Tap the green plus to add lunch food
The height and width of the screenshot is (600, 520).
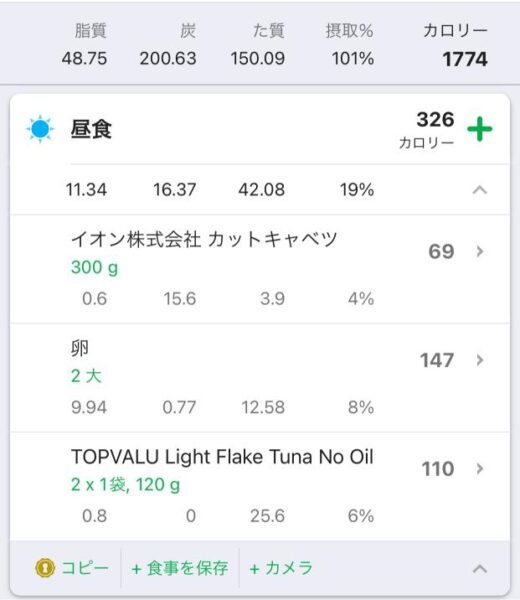click(479, 129)
